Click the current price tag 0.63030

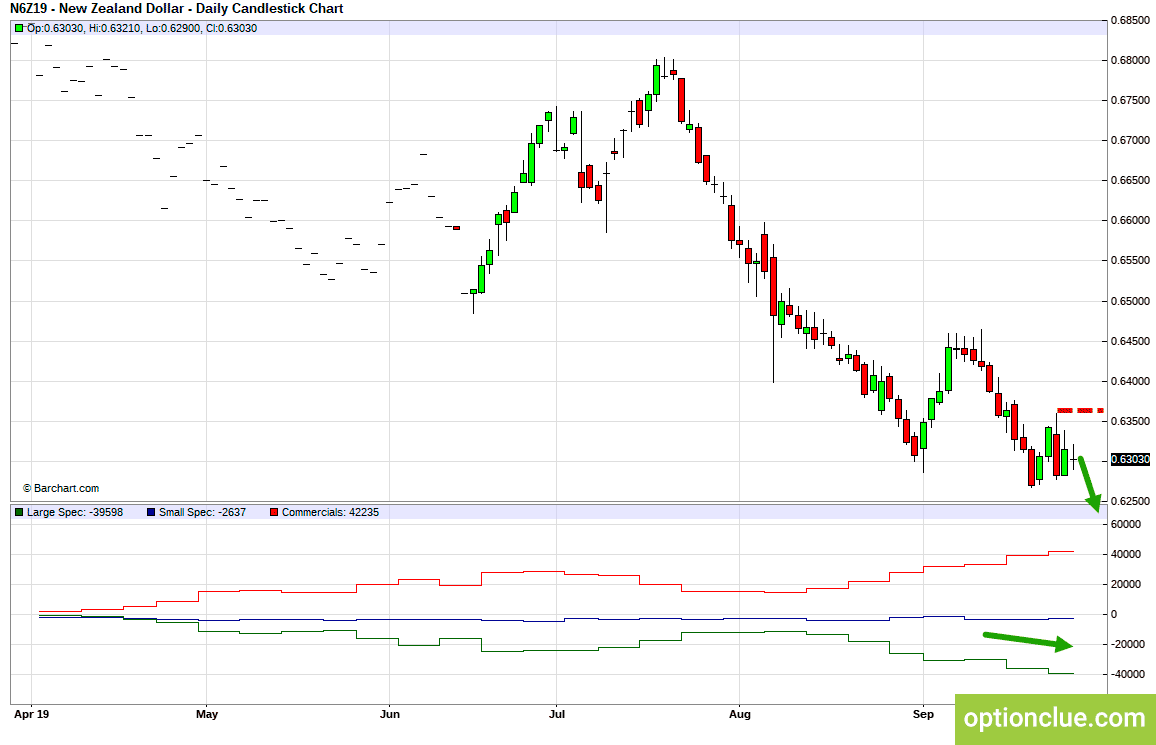pyautogui.click(x=1130, y=459)
